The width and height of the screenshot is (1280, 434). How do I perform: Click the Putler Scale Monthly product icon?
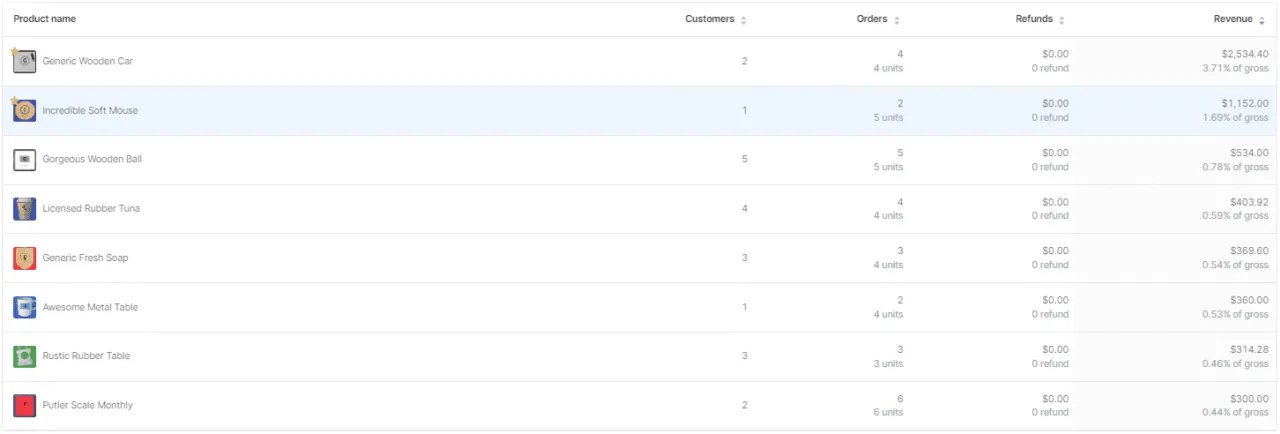coord(25,405)
